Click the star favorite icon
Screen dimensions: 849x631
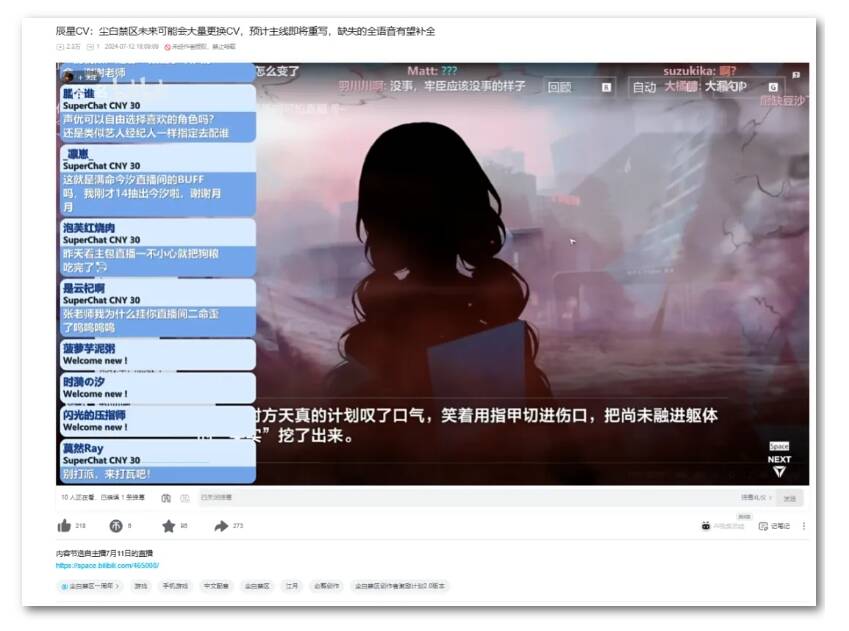(x=168, y=525)
